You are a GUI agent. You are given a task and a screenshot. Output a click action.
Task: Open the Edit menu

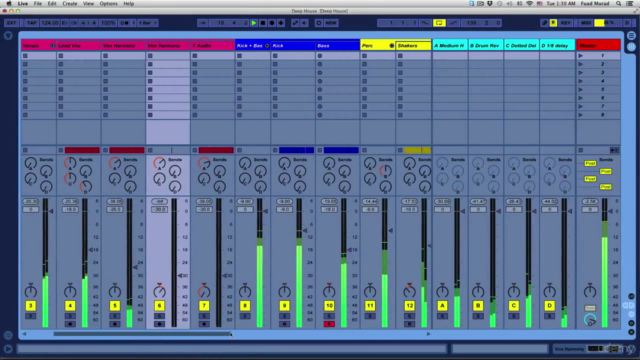tap(52, 4)
